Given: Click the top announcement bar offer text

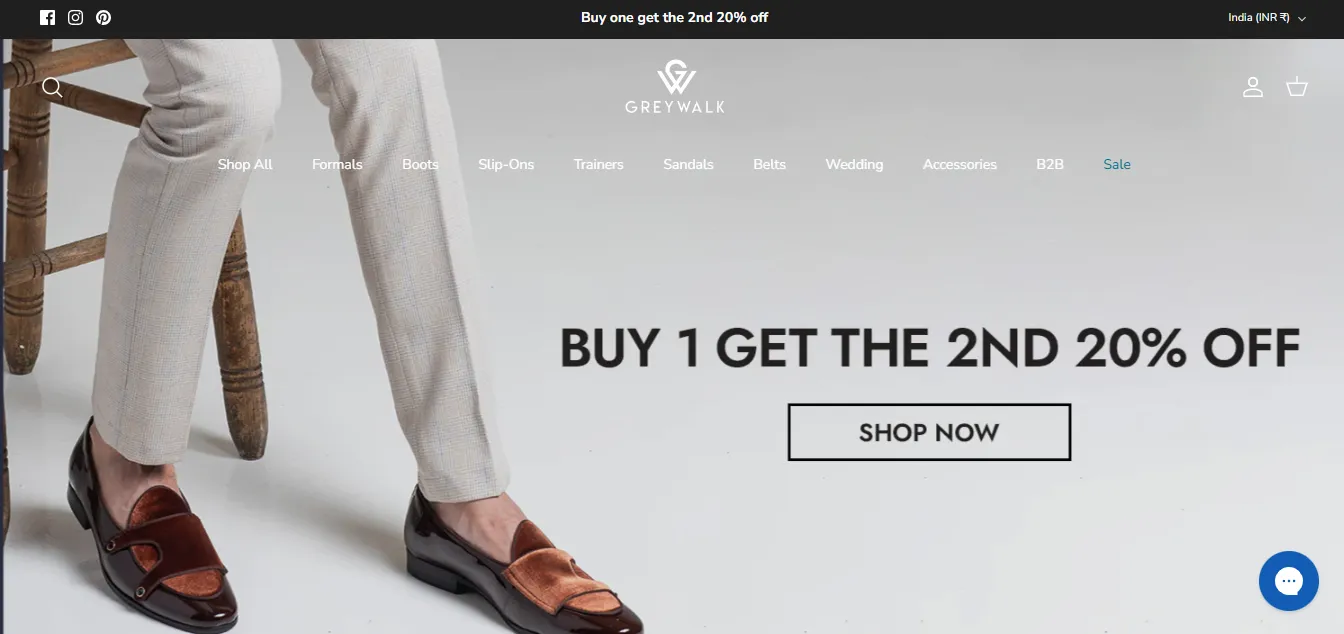Looking at the screenshot, I should [674, 17].
